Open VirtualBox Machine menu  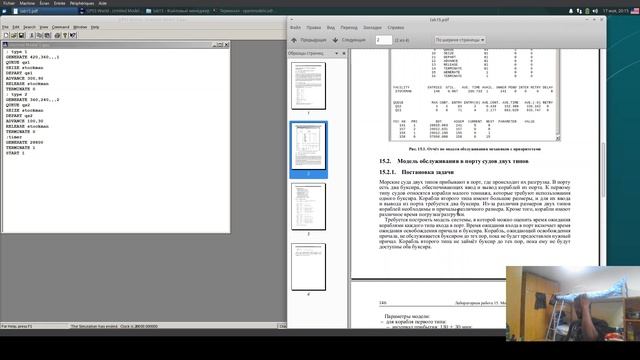27,3
